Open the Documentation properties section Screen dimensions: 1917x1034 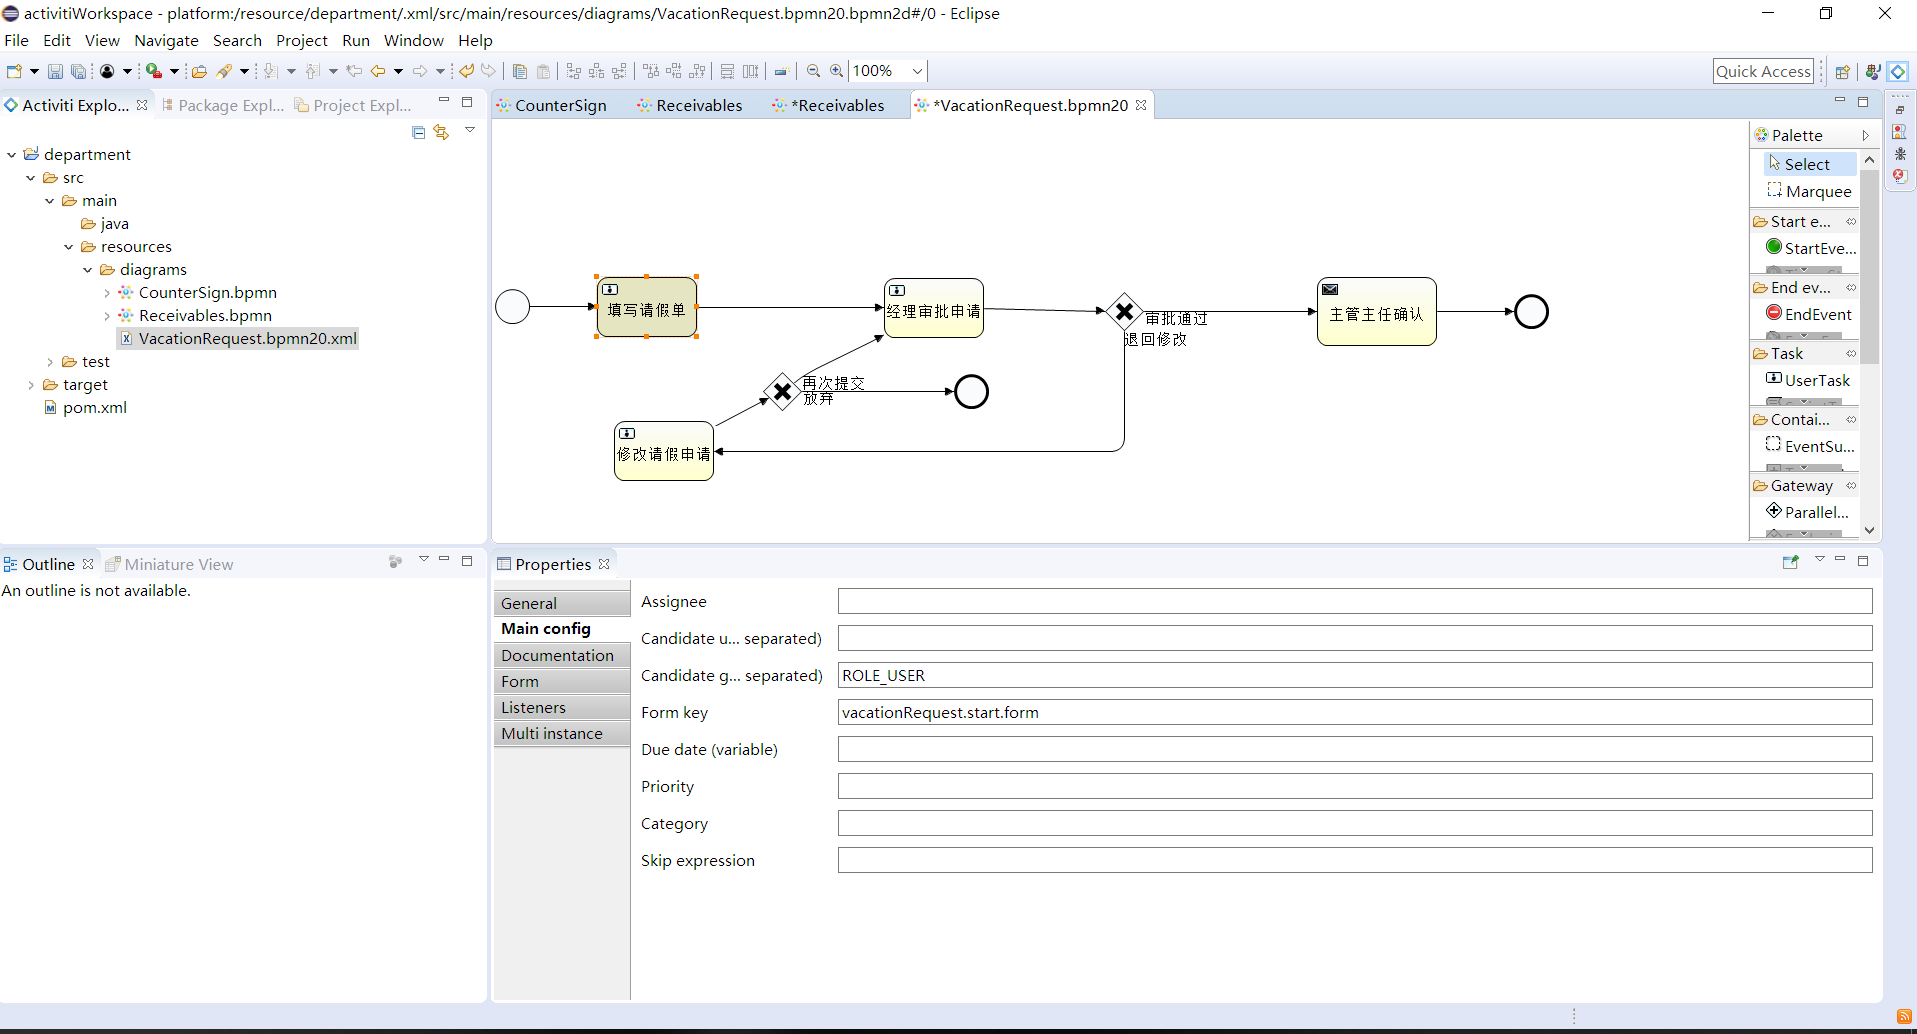[x=562, y=655]
